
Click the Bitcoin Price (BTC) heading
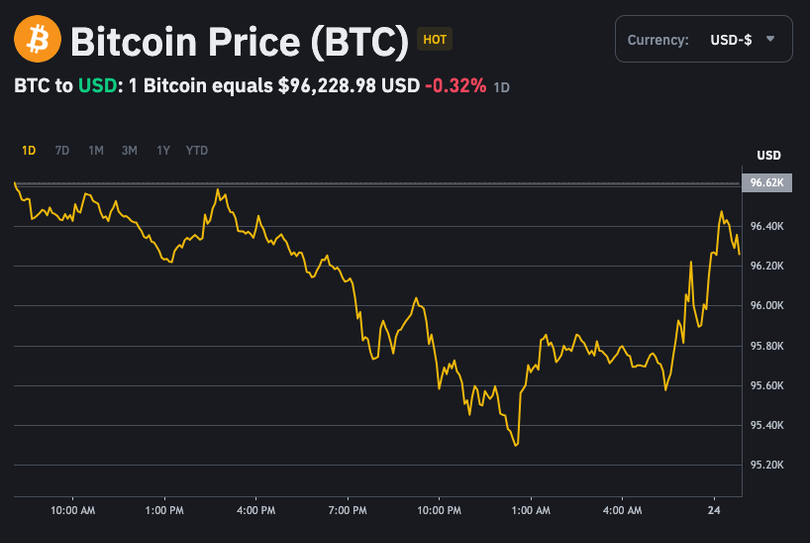pyautogui.click(x=240, y=41)
